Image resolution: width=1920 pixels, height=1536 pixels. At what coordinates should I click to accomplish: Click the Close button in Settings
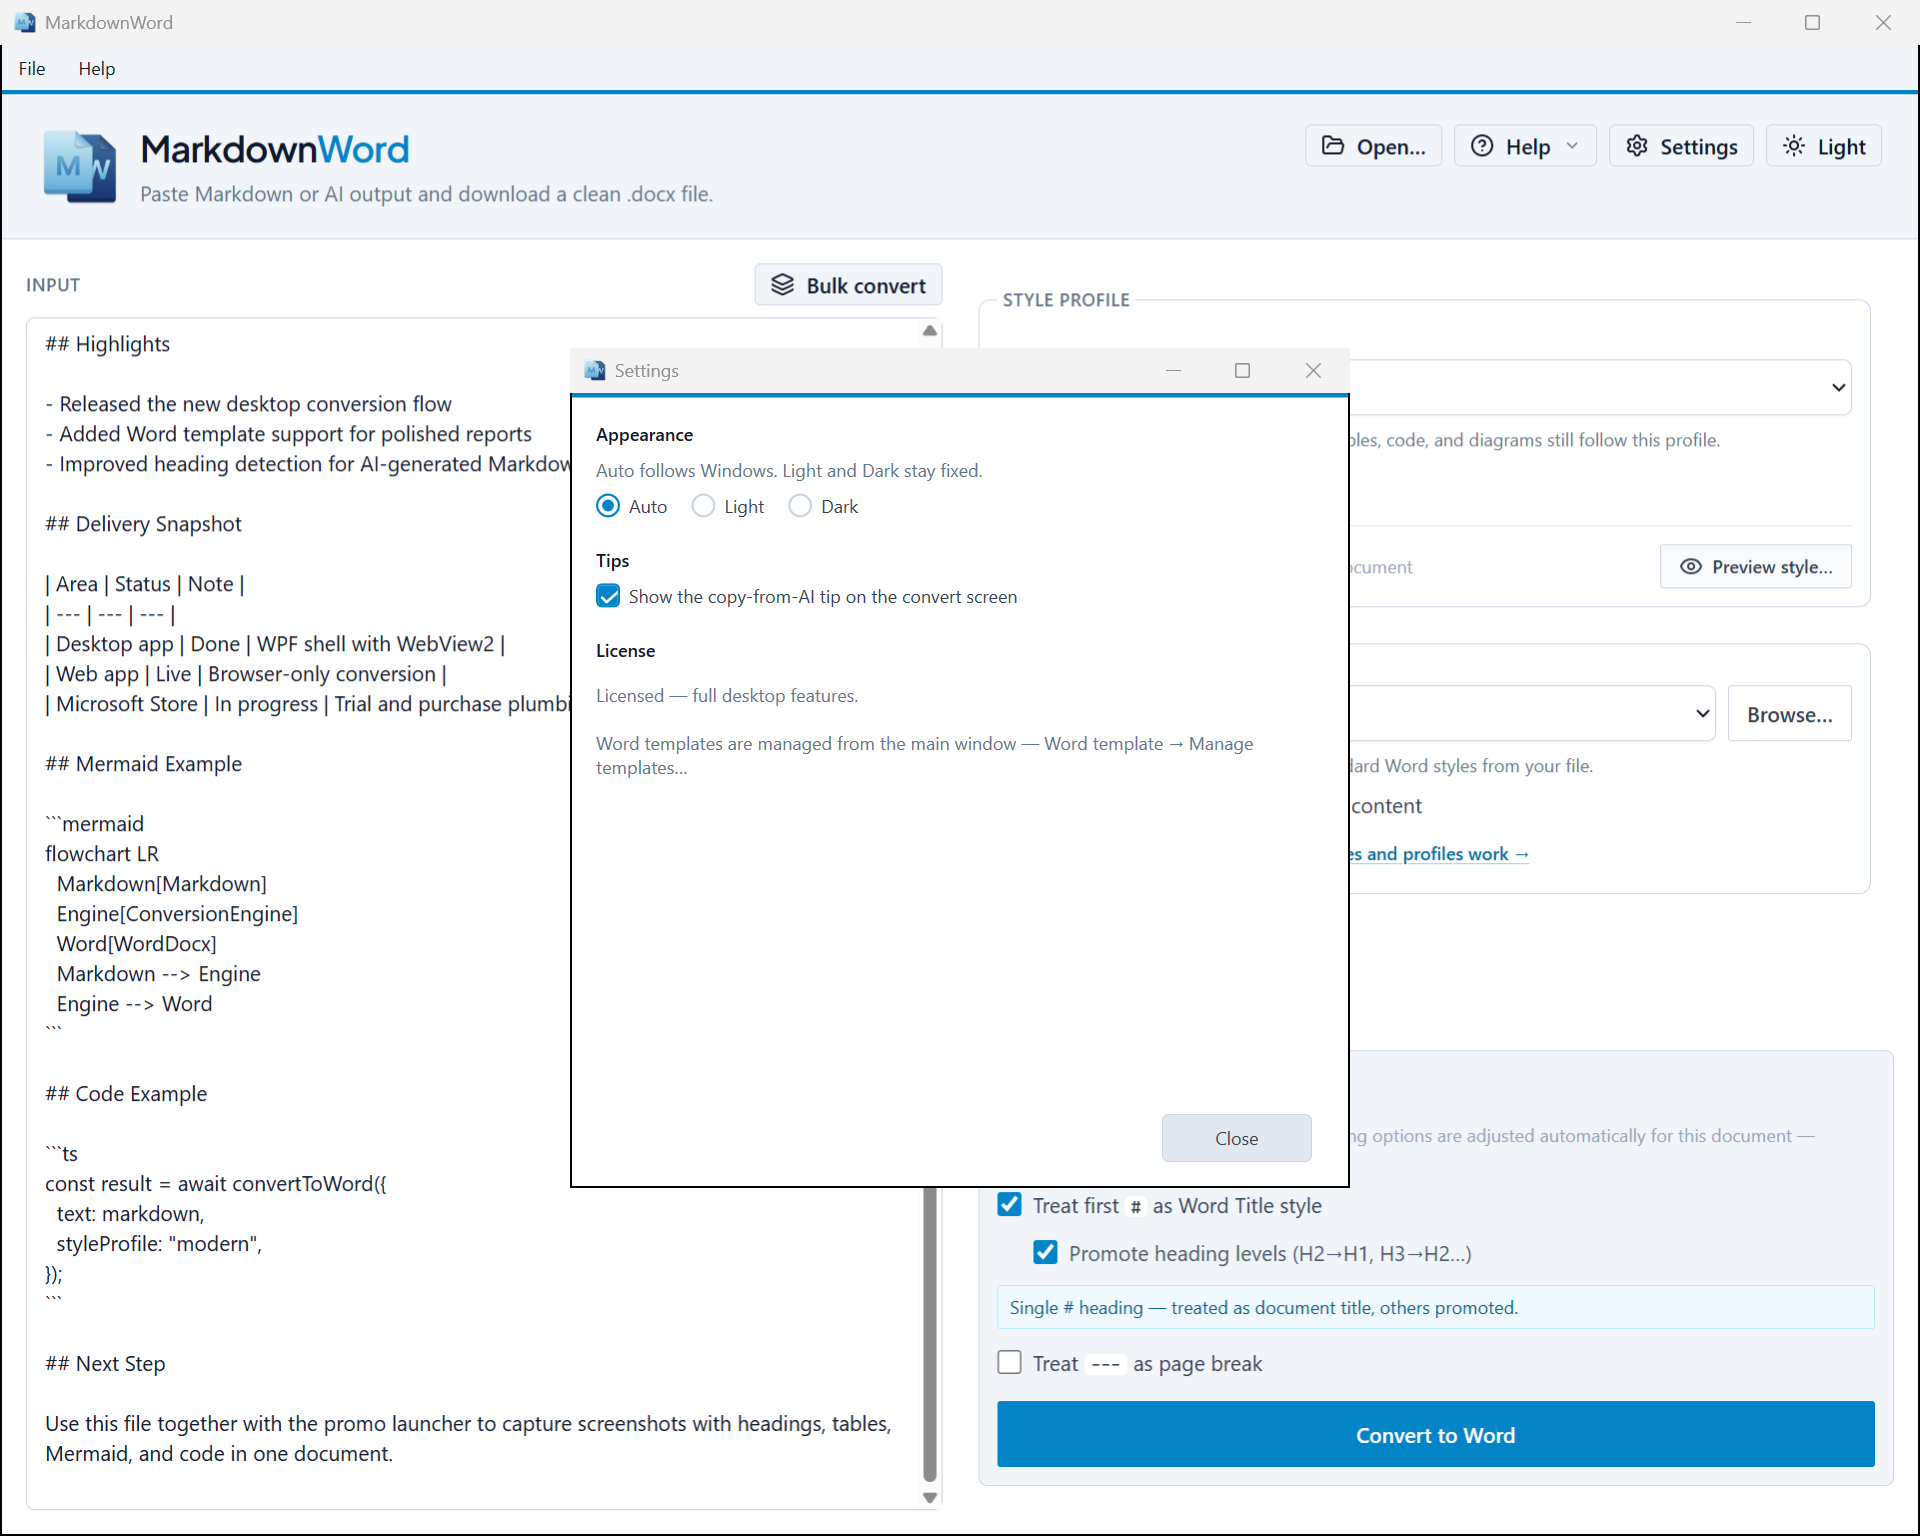(1236, 1138)
